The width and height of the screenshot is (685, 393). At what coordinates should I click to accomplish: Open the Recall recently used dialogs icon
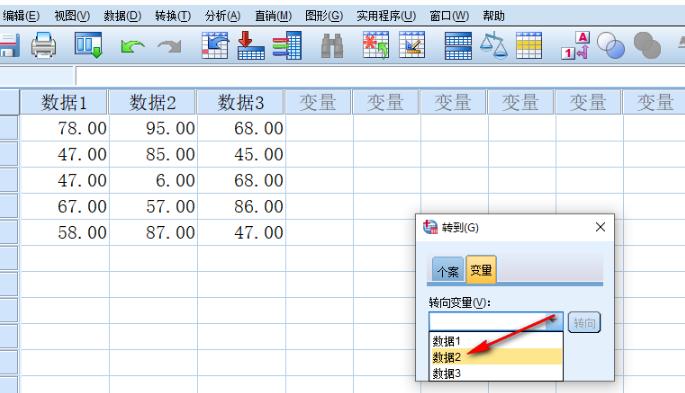(88, 45)
